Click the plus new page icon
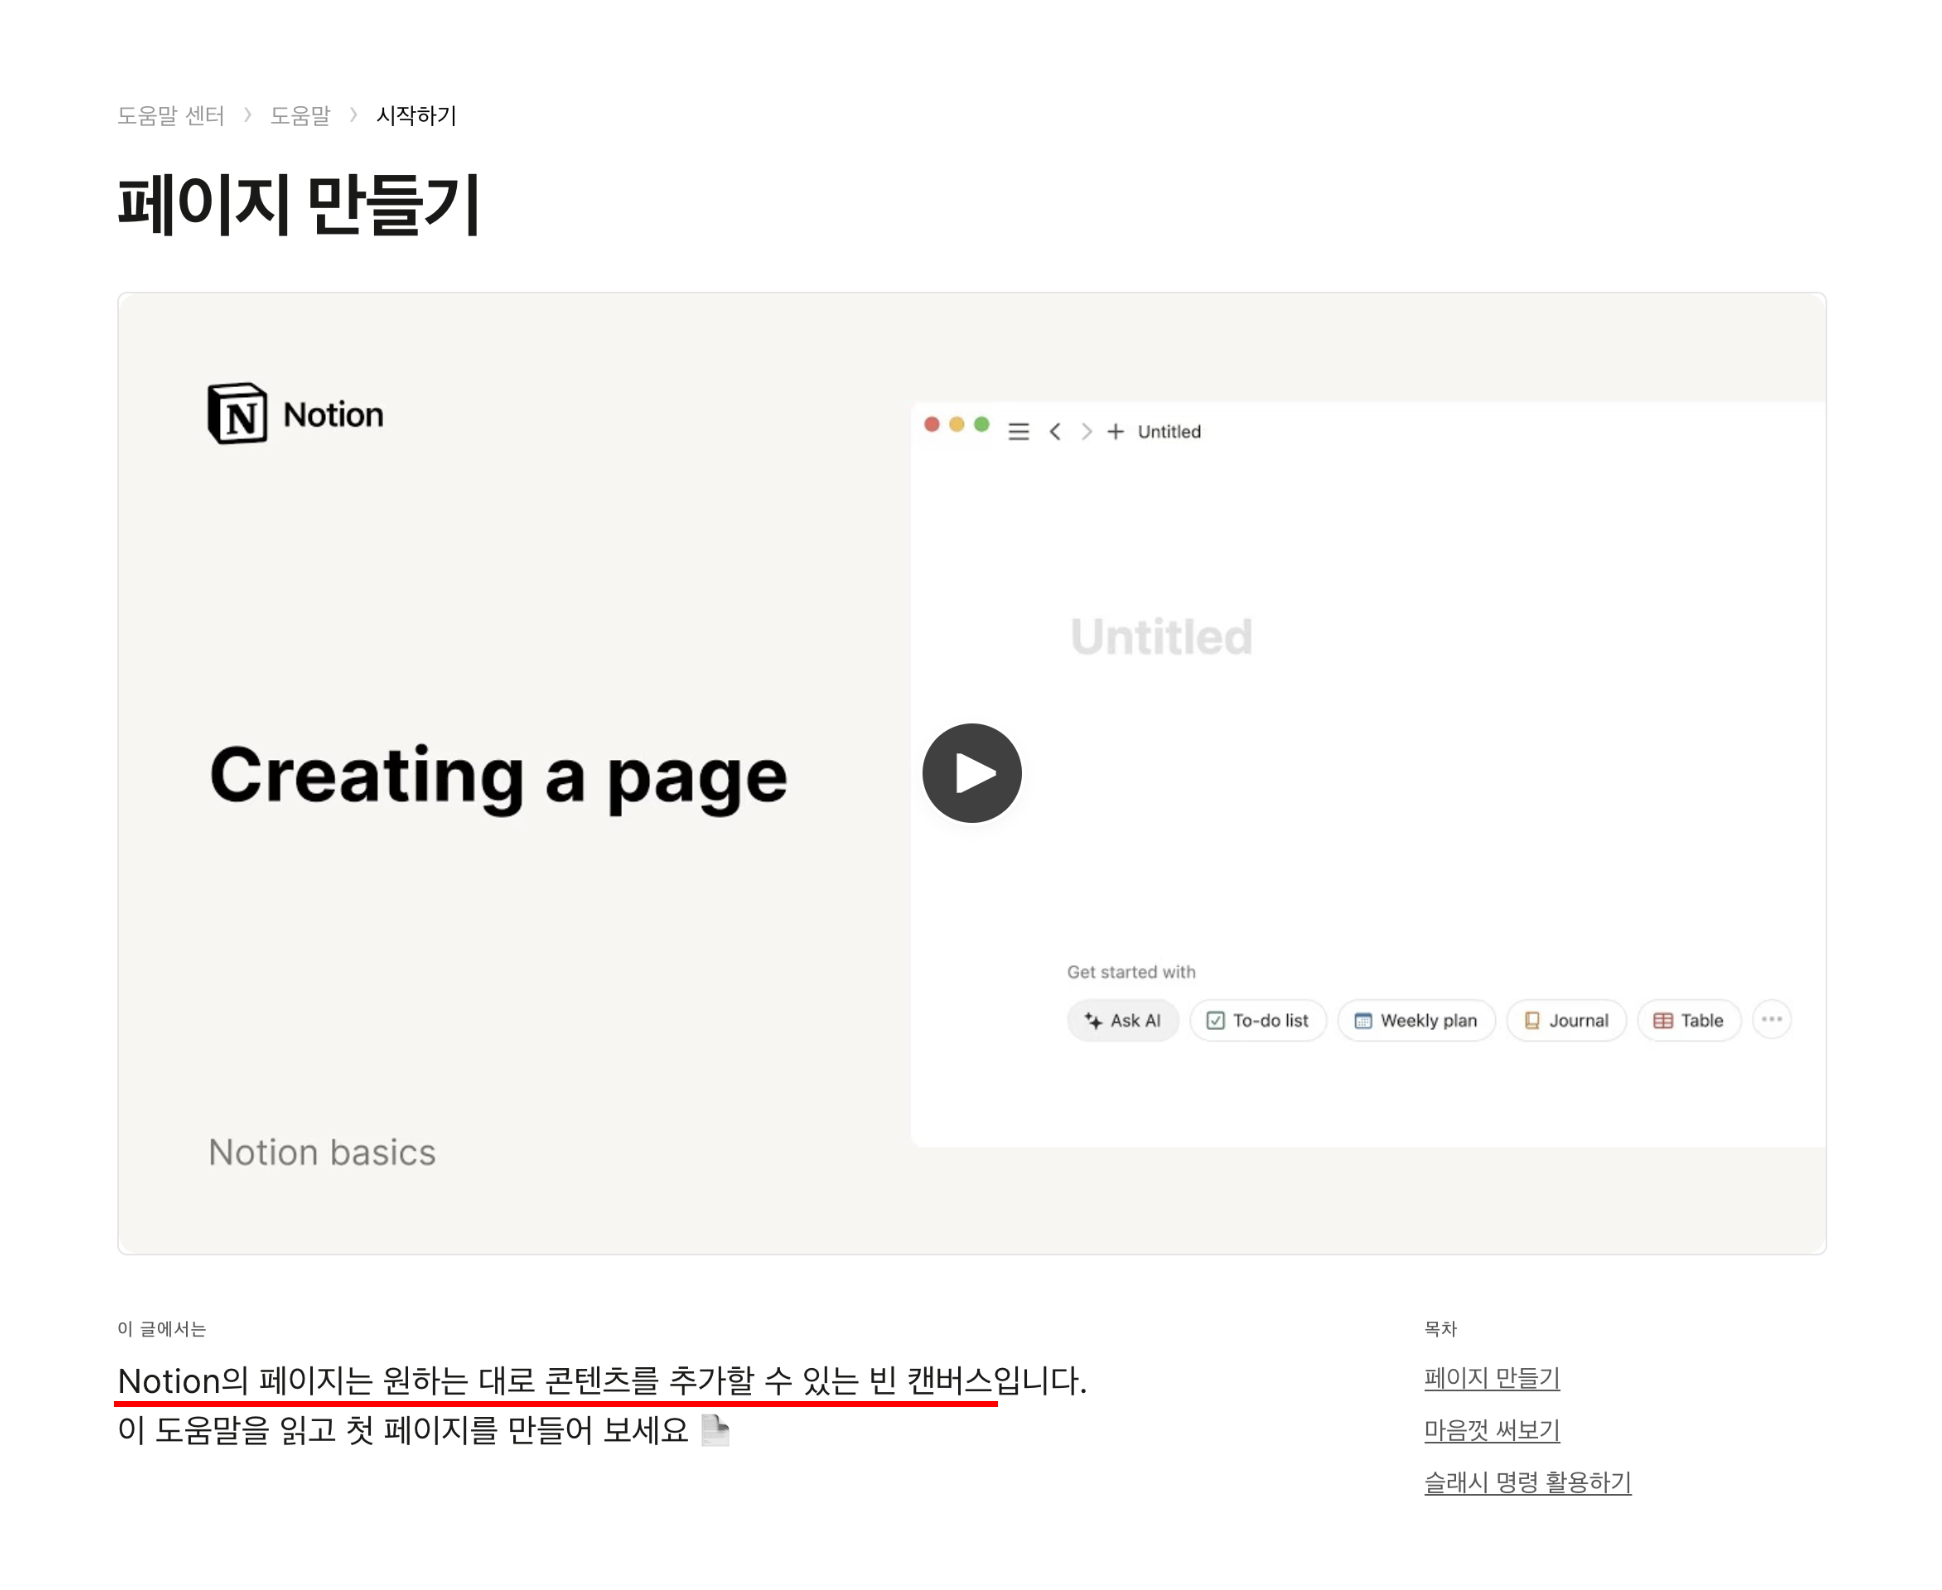 (1115, 432)
